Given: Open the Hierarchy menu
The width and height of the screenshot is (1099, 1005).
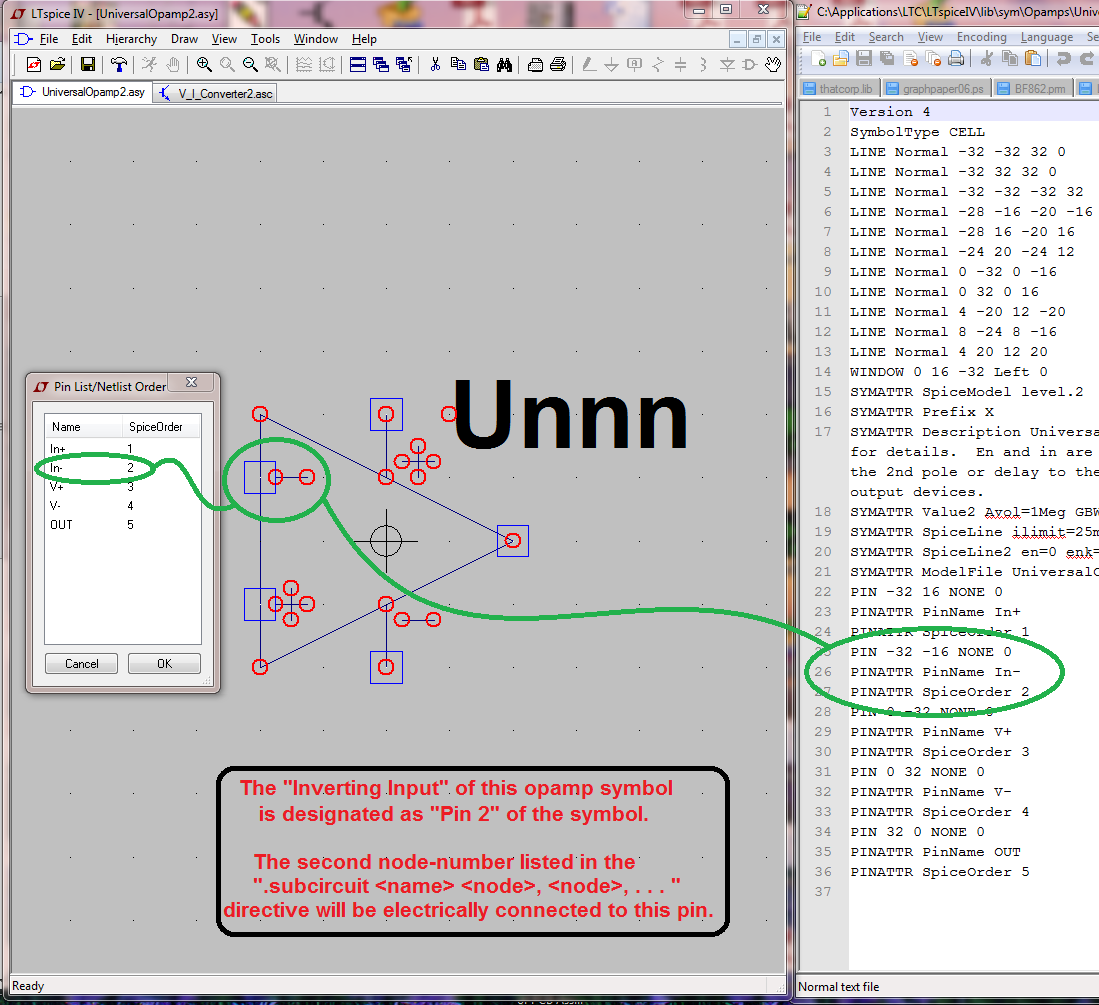Looking at the screenshot, I should 131,39.
